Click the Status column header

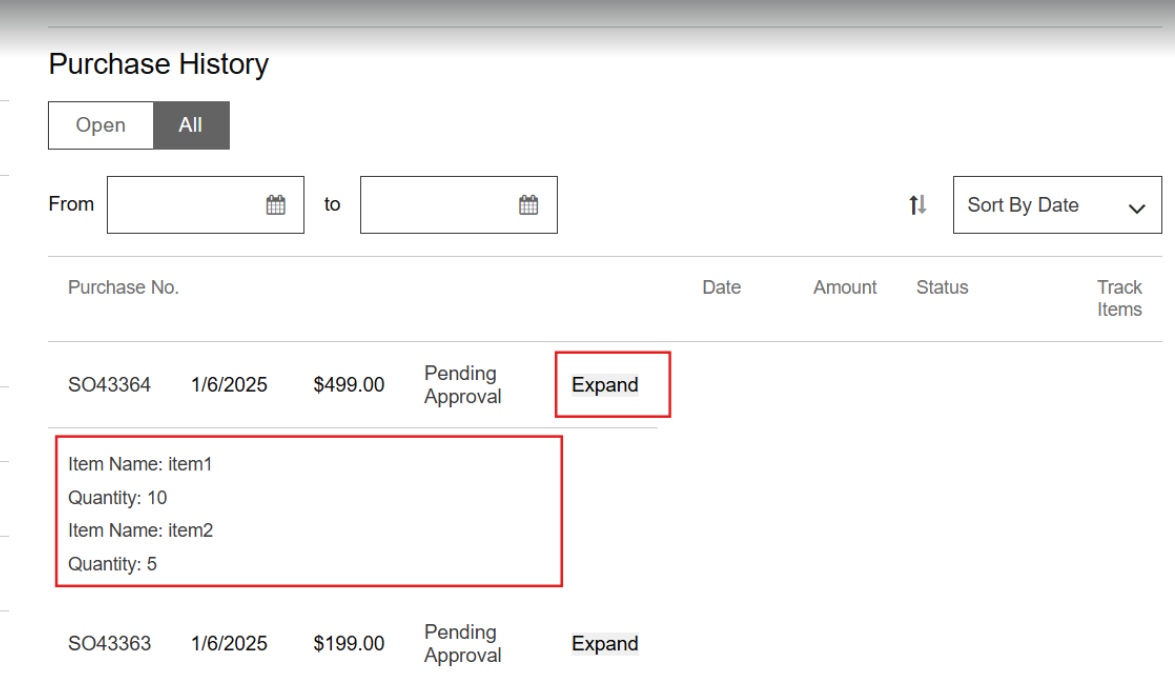click(942, 288)
